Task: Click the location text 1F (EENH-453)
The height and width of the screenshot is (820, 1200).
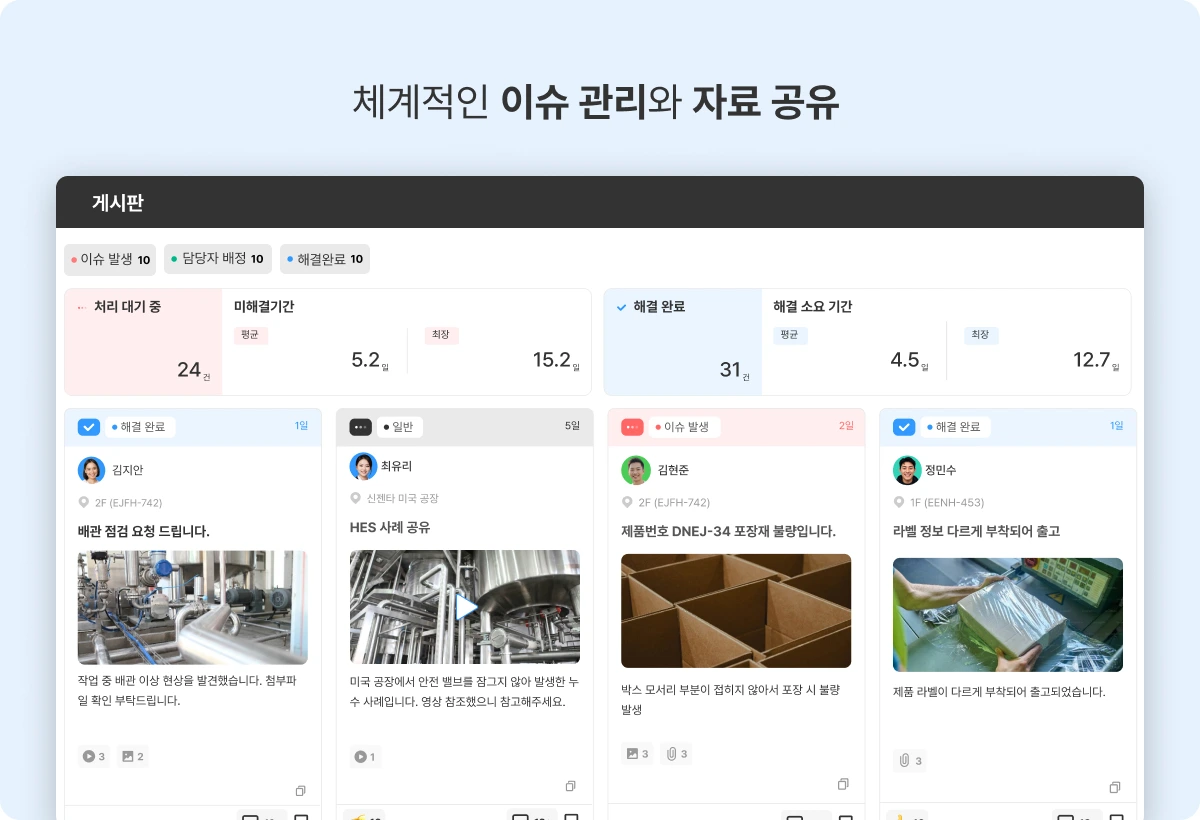Action: click(x=947, y=503)
